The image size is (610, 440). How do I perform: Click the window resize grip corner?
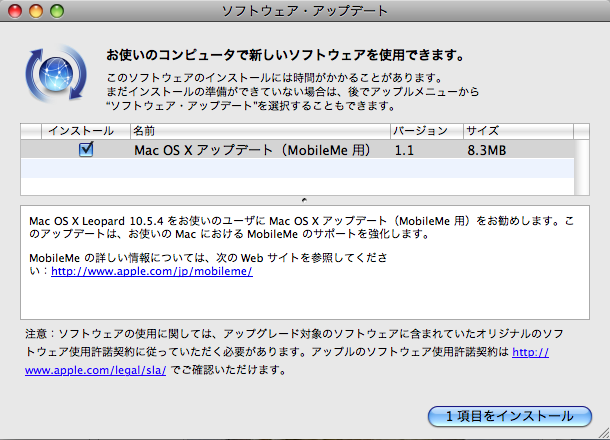click(603, 433)
